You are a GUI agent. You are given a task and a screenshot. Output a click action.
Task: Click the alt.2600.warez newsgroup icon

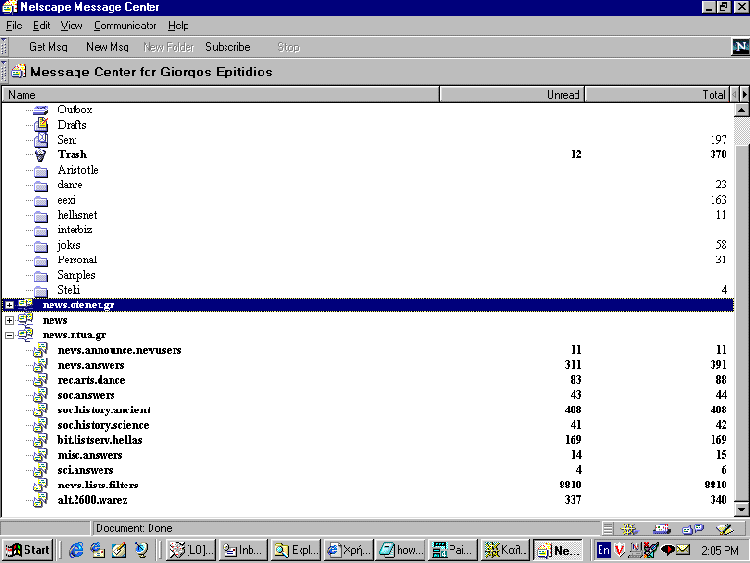[x=41, y=499]
